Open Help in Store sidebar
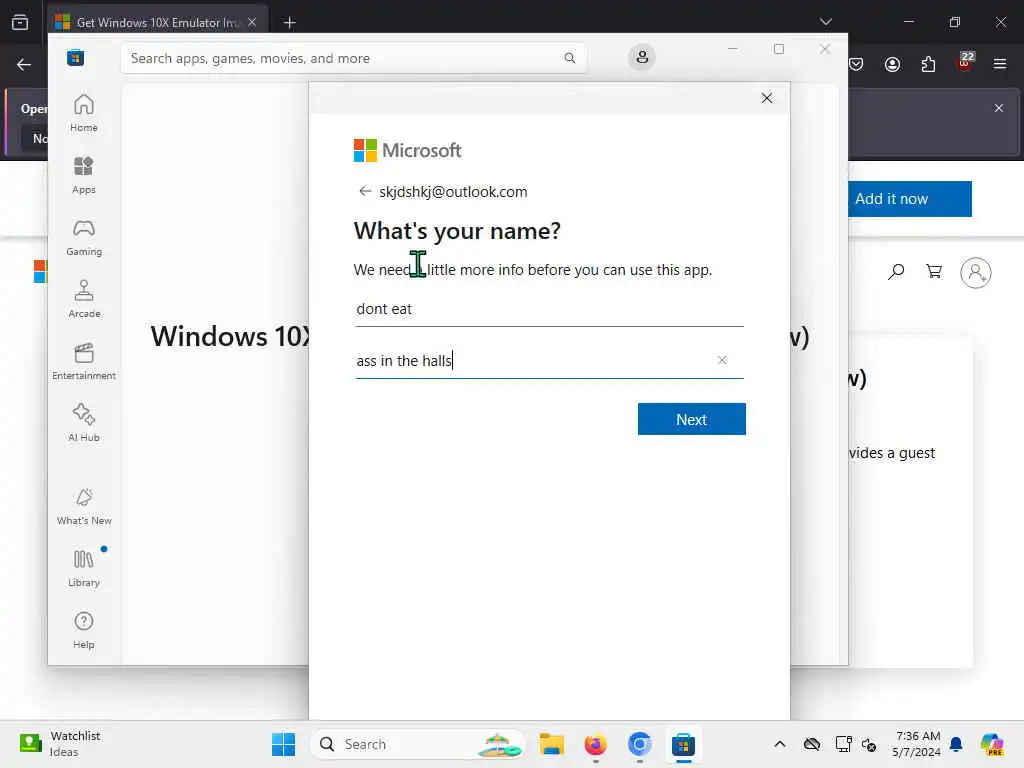Screen dimensions: 1024x768 tap(84, 630)
